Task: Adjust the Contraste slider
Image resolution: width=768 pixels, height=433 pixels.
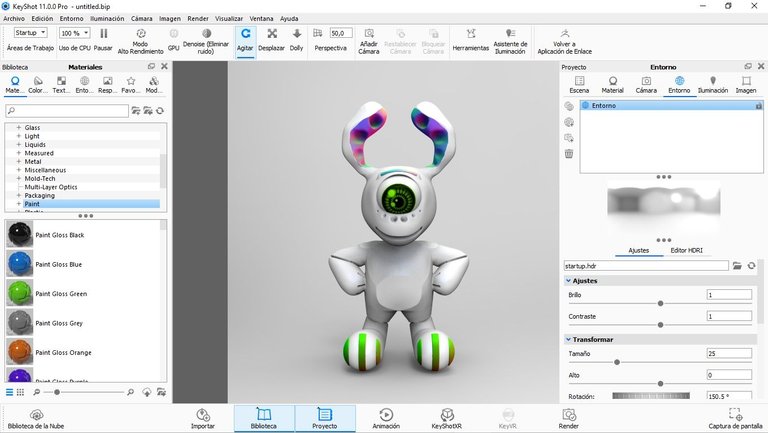Action: click(x=660, y=325)
